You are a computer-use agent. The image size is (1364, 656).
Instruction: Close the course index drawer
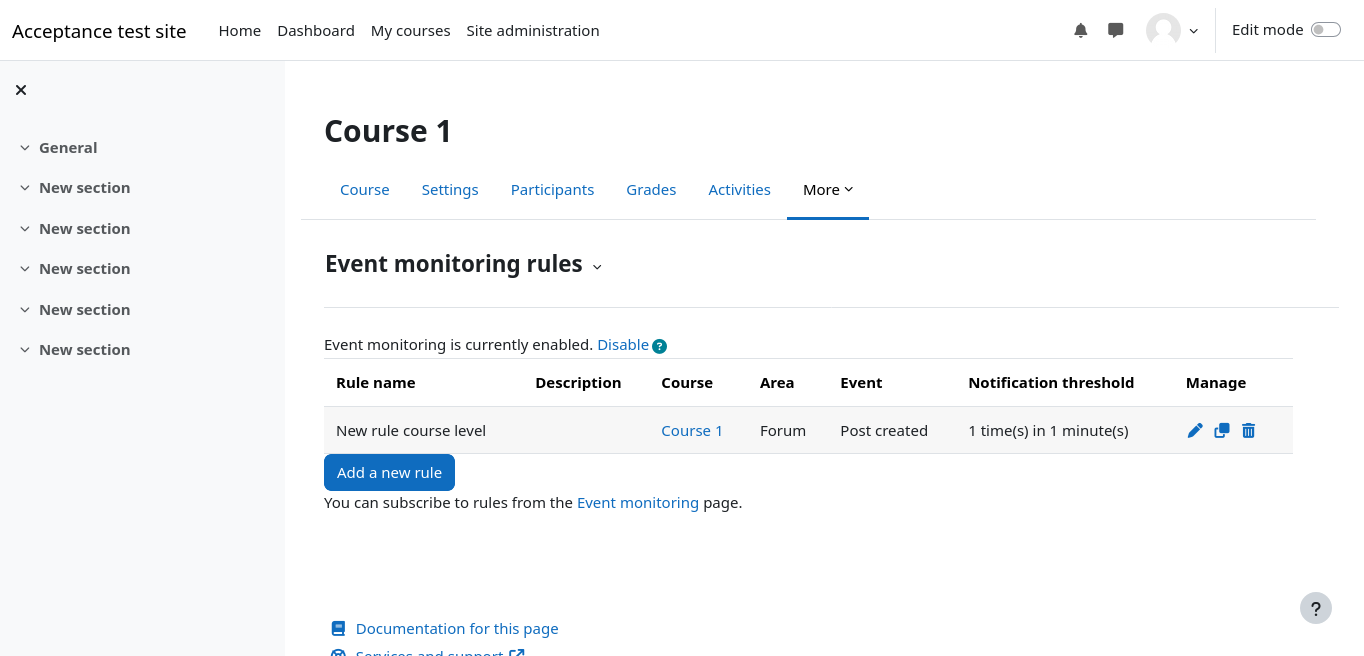click(x=21, y=90)
